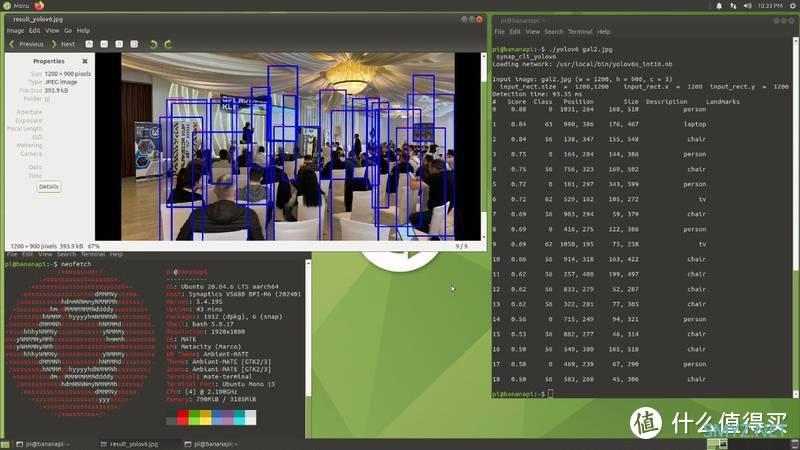Image resolution: width=800 pixels, height=450 pixels.
Task: Click the right terminal vertical scrollbar
Action: 795,217
